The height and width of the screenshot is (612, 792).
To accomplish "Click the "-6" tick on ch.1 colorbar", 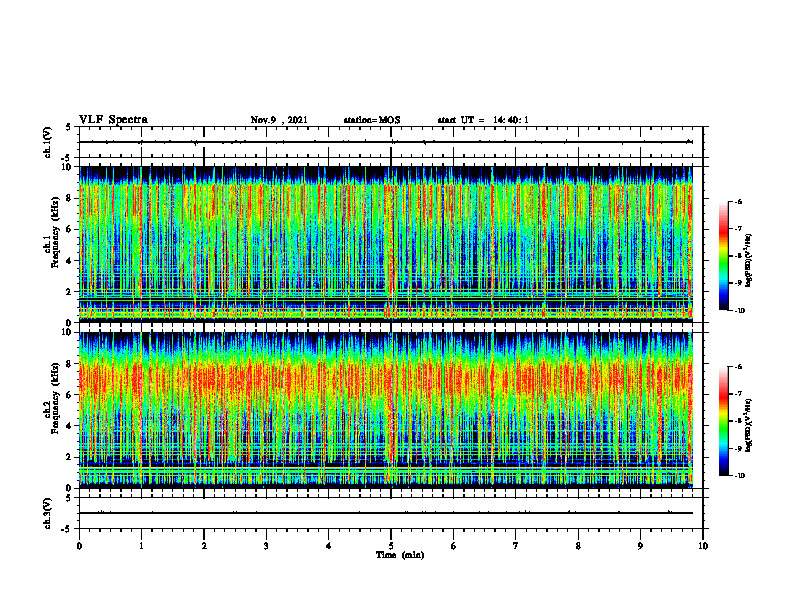I will pyautogui.click(x=738, y=202).
